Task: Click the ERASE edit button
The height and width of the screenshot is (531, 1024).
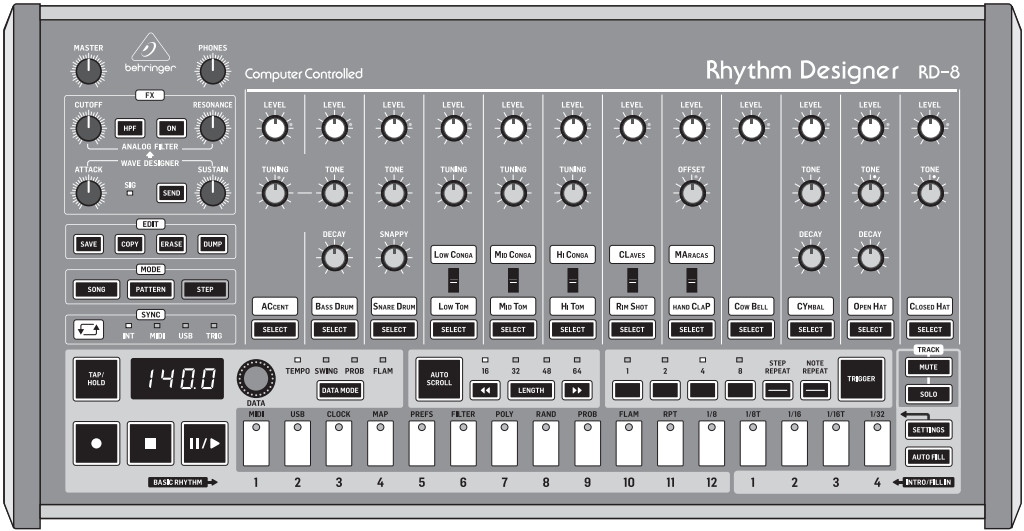Action: click(171, 244)
